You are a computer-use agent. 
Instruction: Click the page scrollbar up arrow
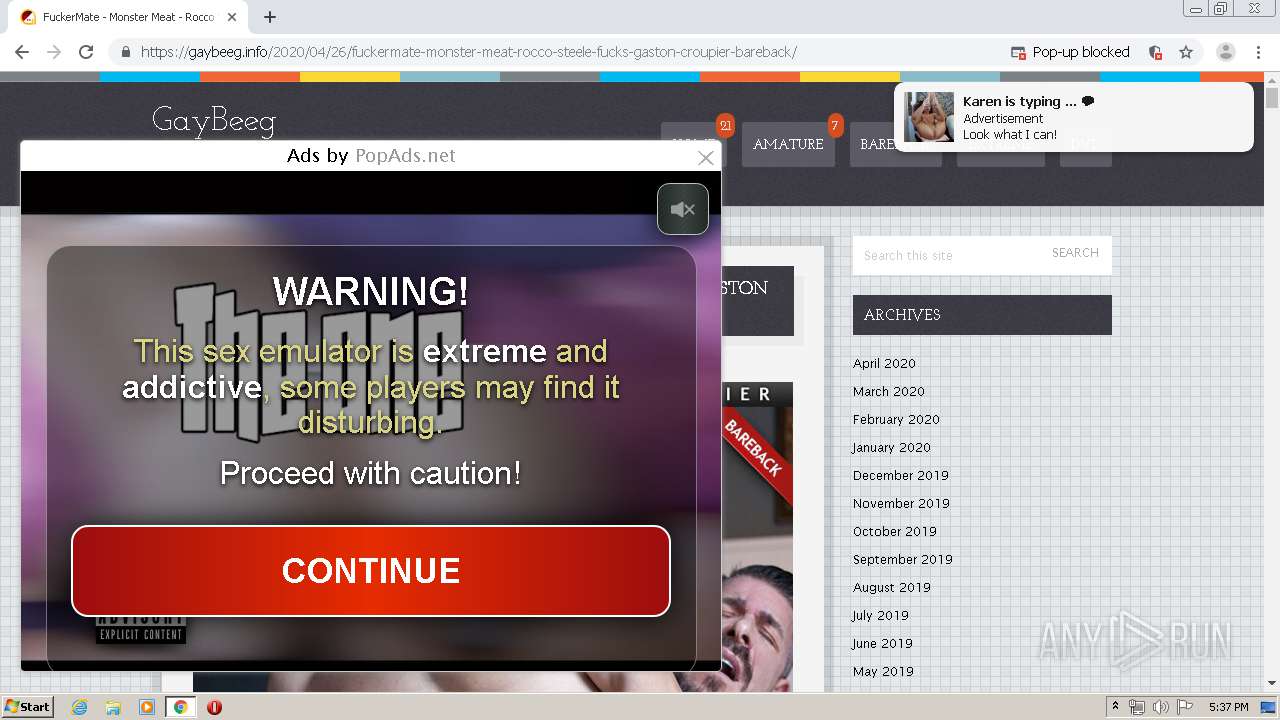(x=1272, y=79)
